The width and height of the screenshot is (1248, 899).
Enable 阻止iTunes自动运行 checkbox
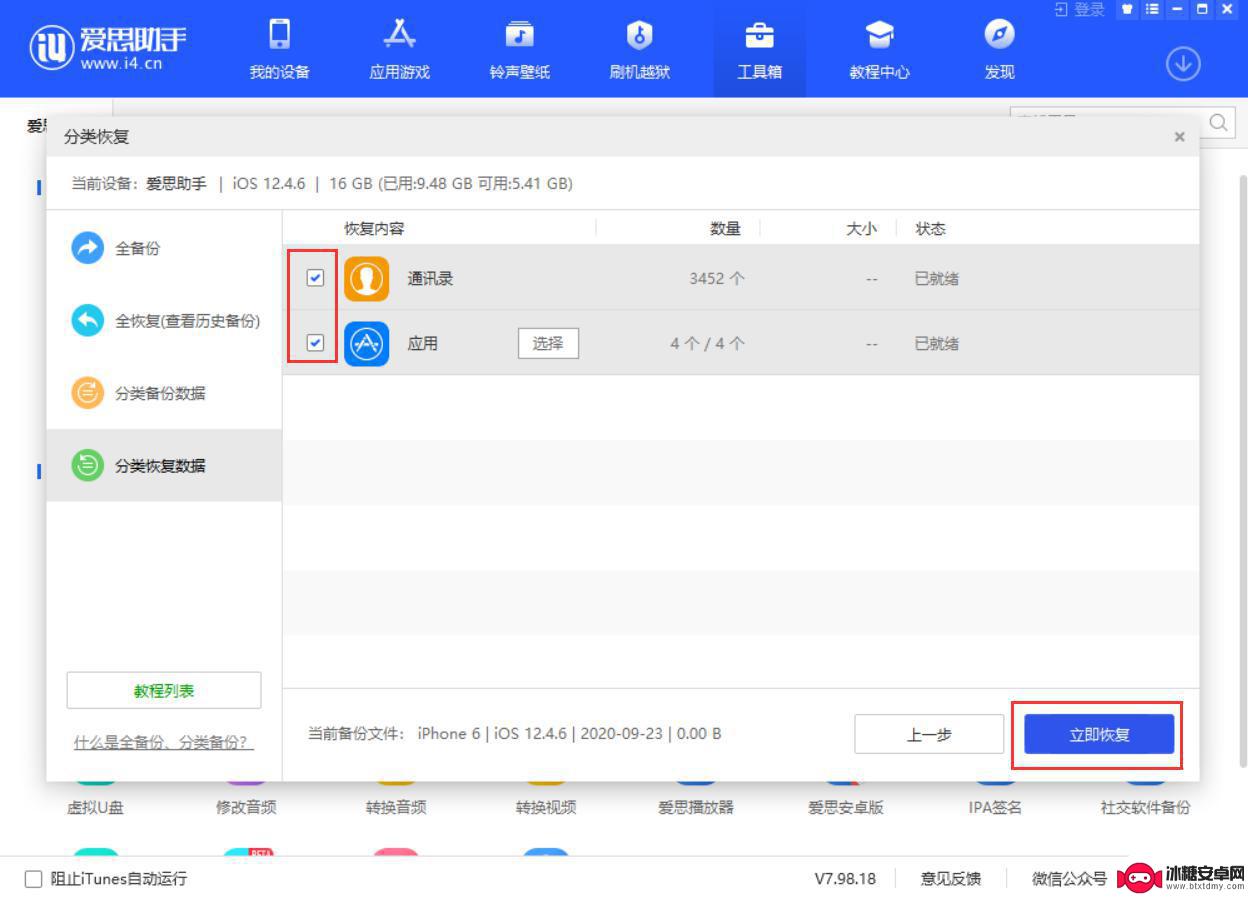pos(33,879)
